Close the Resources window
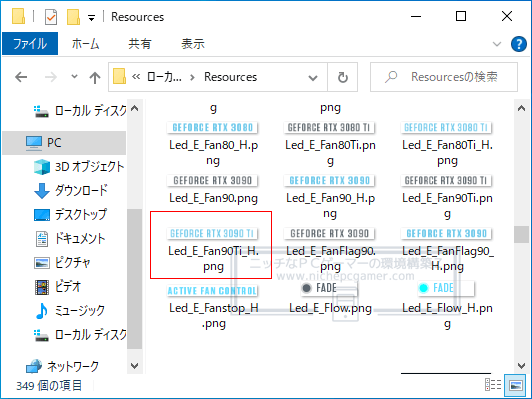The image size is (532, 399). pos(507,16)
